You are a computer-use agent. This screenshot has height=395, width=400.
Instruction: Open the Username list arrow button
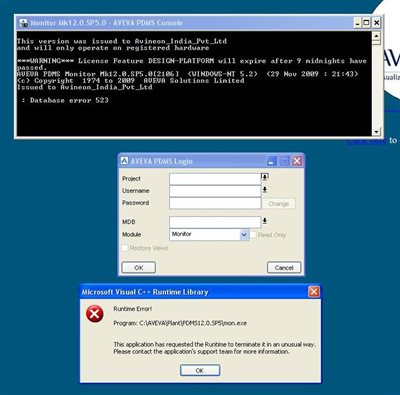coord(265,190)
